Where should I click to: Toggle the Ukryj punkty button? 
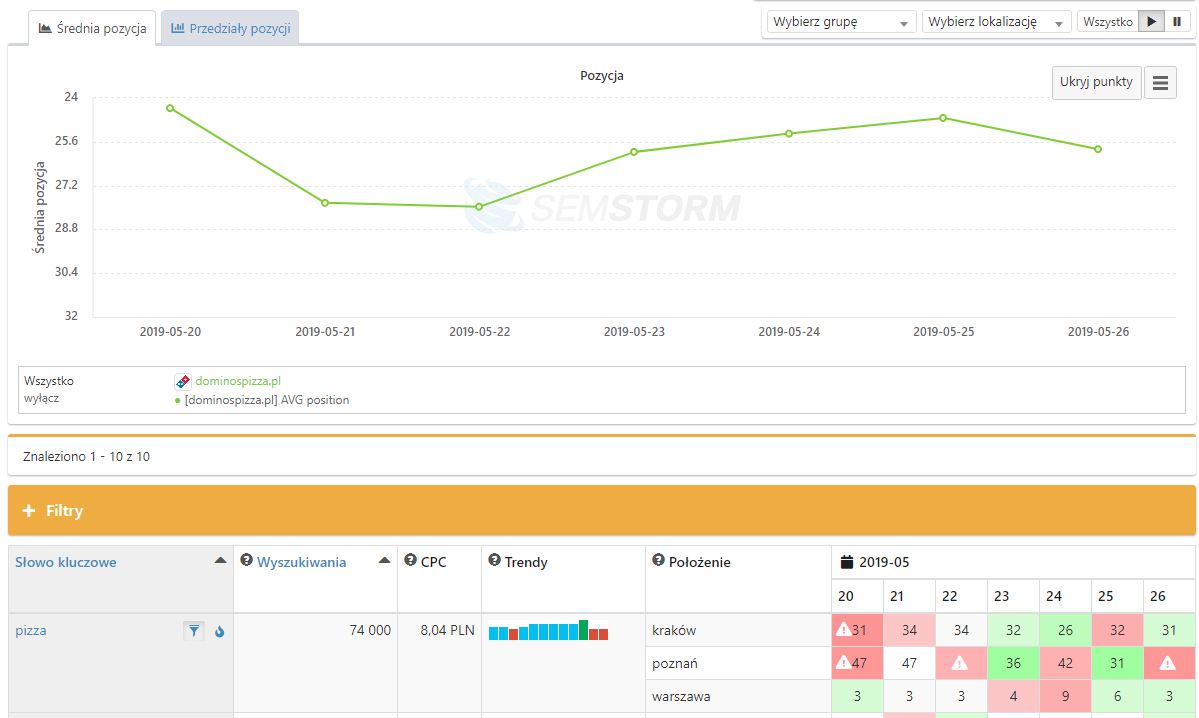1096,83
